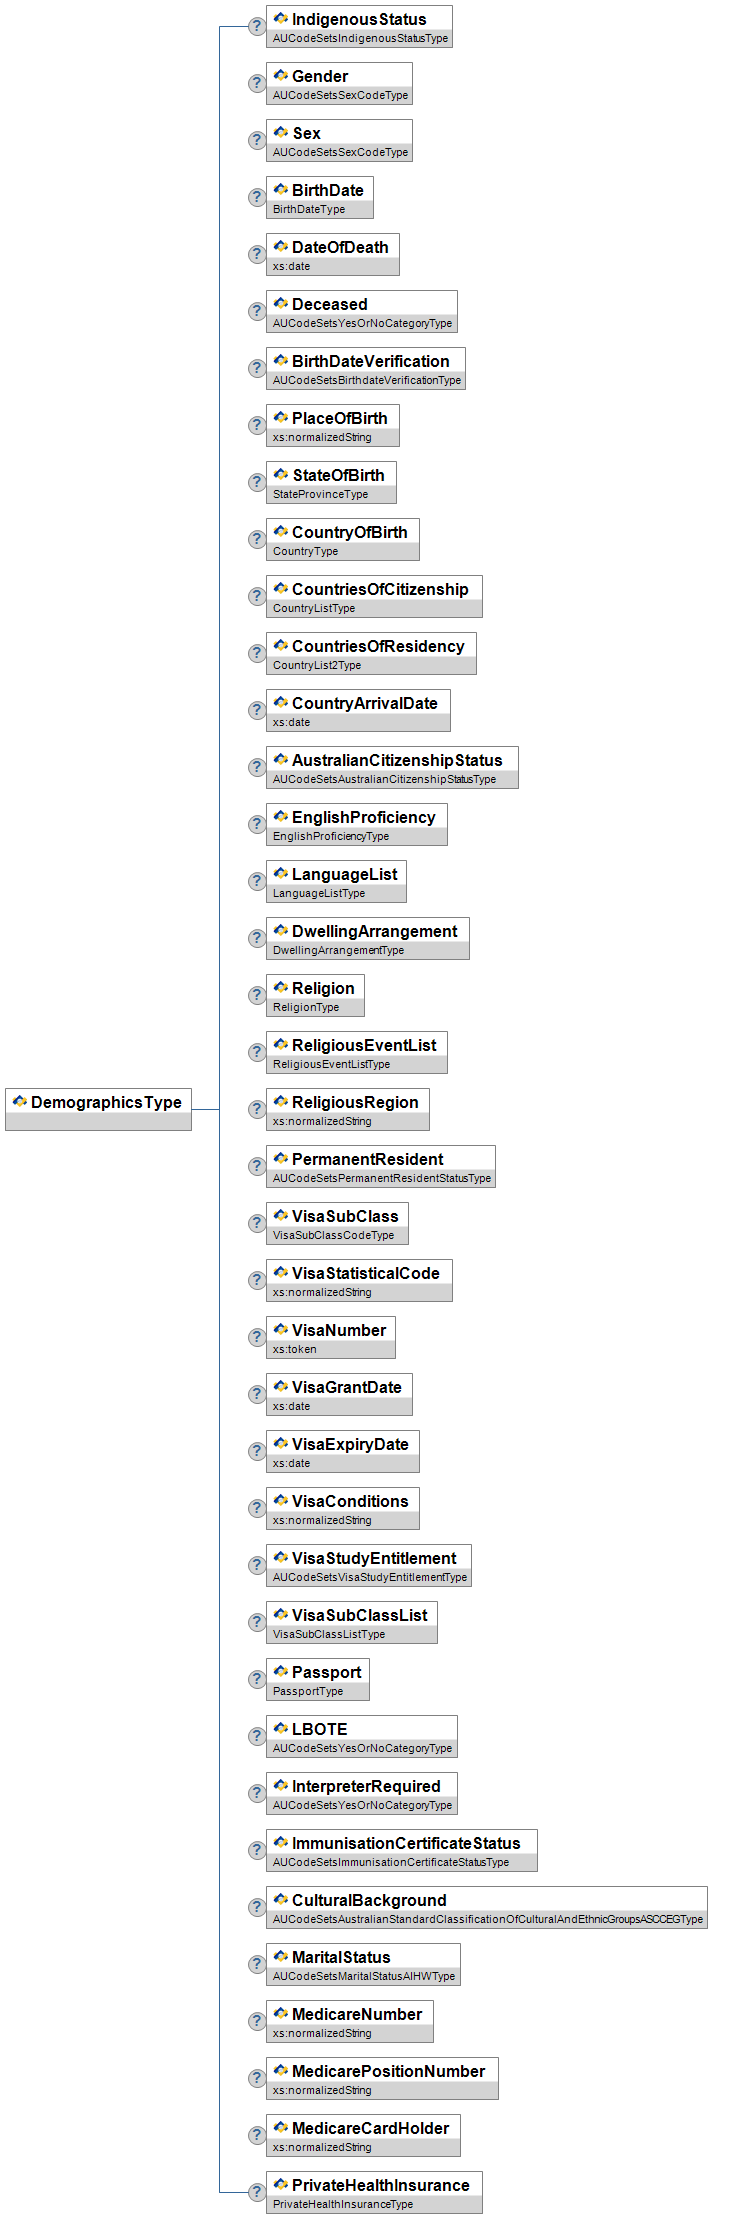
Task: Click the question mark next to Passport
Action: coord(257,1679)
